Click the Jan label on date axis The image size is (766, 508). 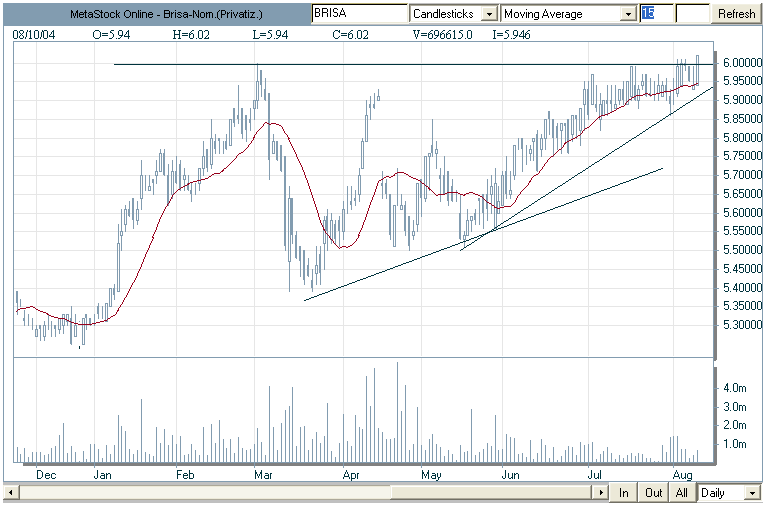pyautogui.click(x=103, y=474)
